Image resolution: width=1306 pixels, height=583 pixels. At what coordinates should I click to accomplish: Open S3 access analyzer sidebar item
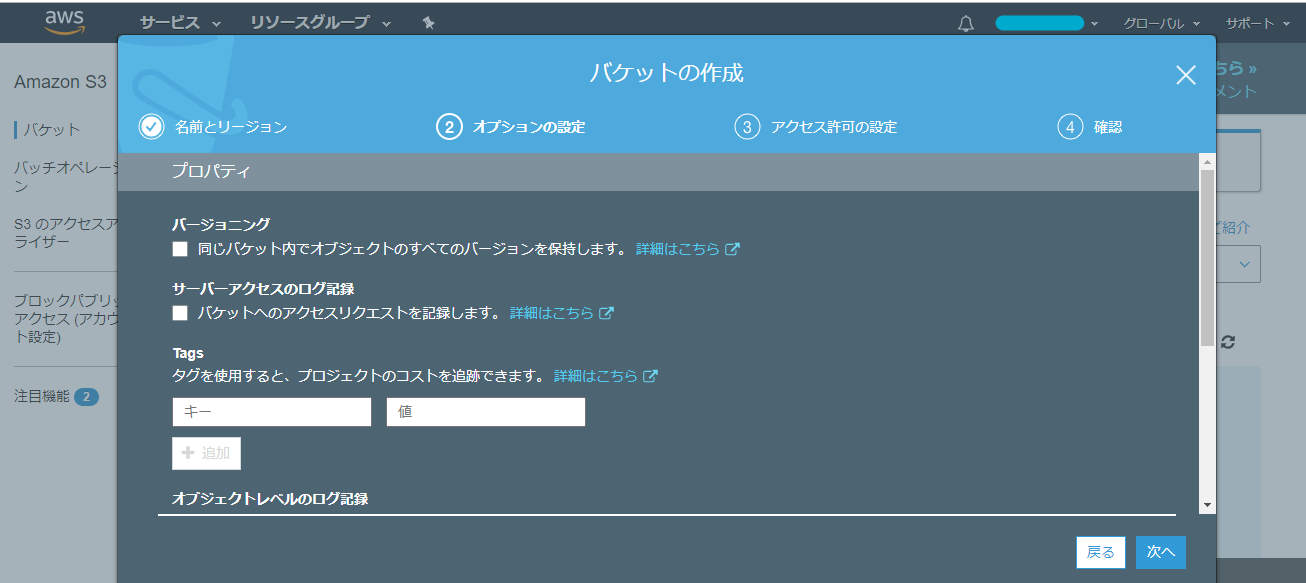point(66,234)
